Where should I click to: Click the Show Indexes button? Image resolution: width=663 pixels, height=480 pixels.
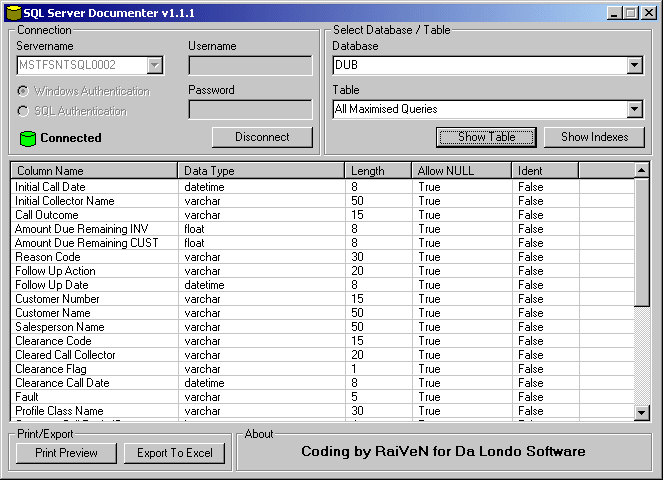[x=594, y=137]
